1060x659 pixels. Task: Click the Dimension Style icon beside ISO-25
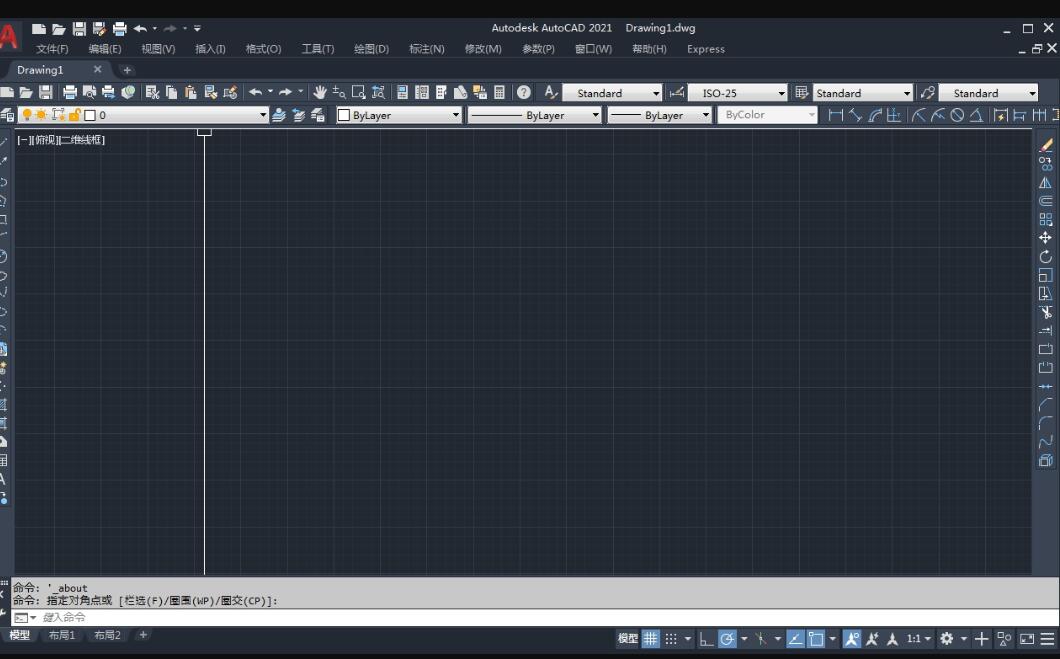pyautogui.click(x=676, y=93)
